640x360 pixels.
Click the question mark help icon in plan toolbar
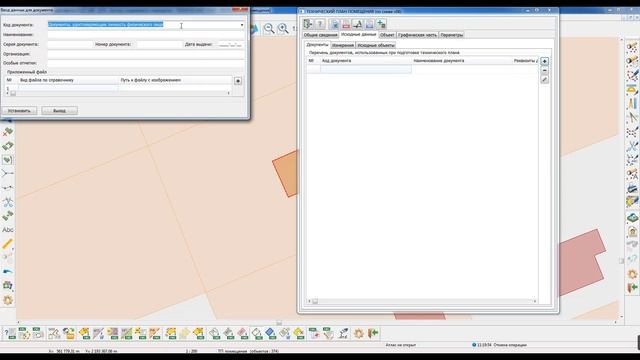[x=320, y=24]
